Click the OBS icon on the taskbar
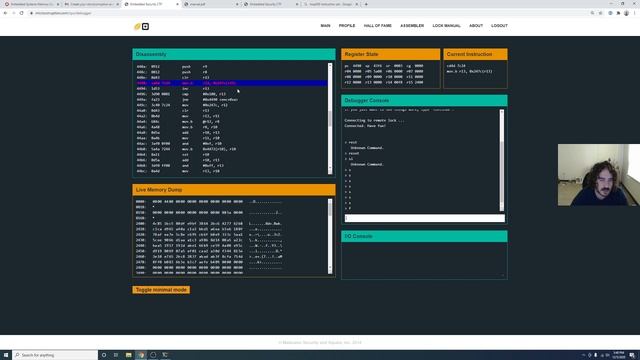Viewport: 640px width, 360px height. [153, 355]
